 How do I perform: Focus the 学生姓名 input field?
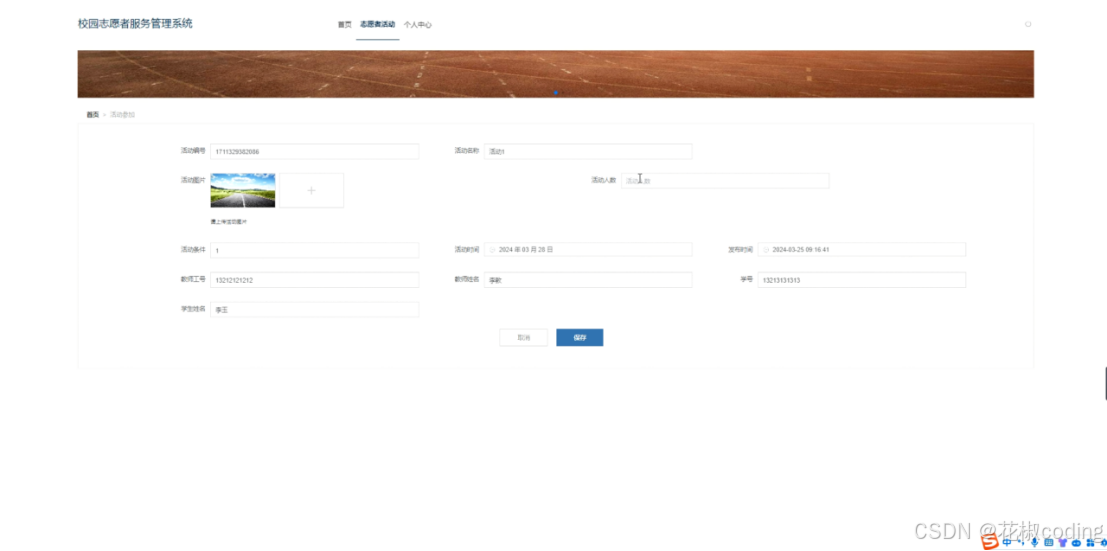[x=314, y=310]
